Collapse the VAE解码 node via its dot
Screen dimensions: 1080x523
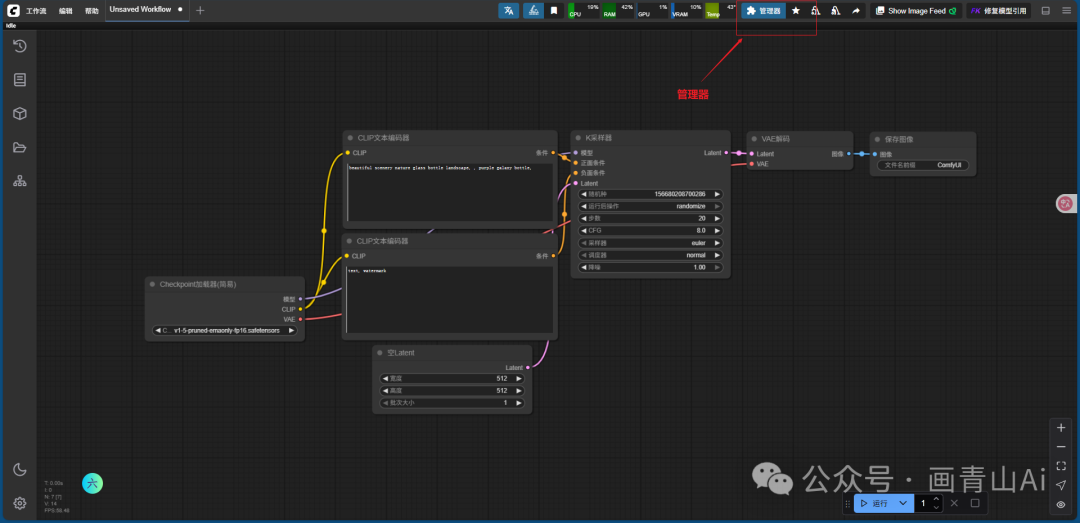click(x=754, y=139)
